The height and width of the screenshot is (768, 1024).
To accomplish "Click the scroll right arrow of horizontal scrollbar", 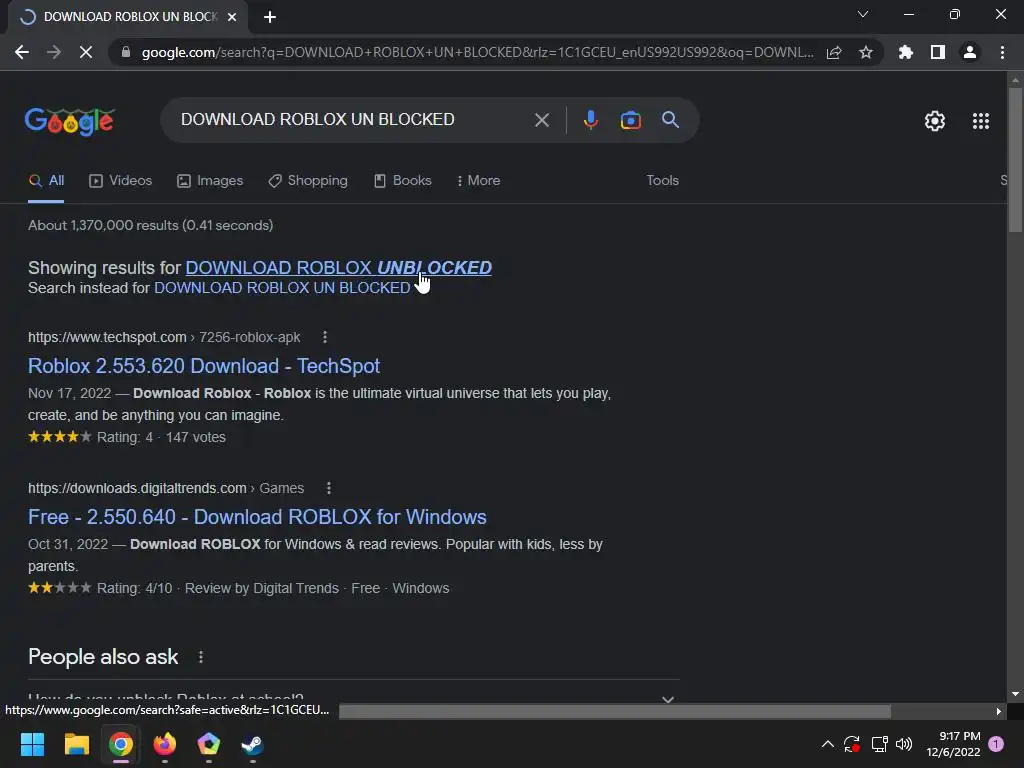I will pyautogui.click(x=999, y=711).
